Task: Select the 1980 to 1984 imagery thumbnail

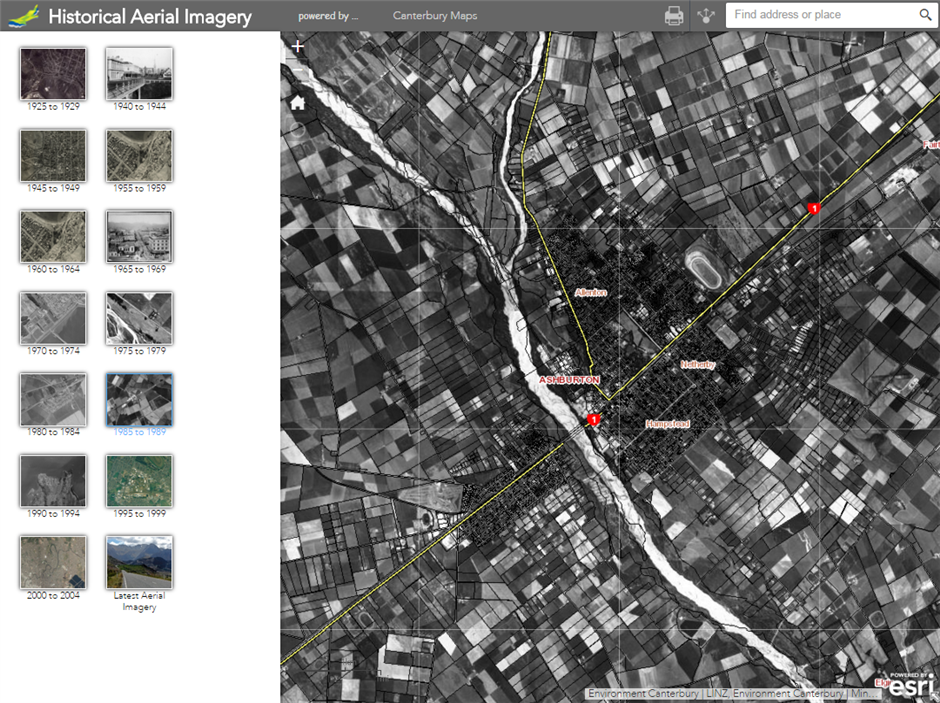Action: point(53,400)
